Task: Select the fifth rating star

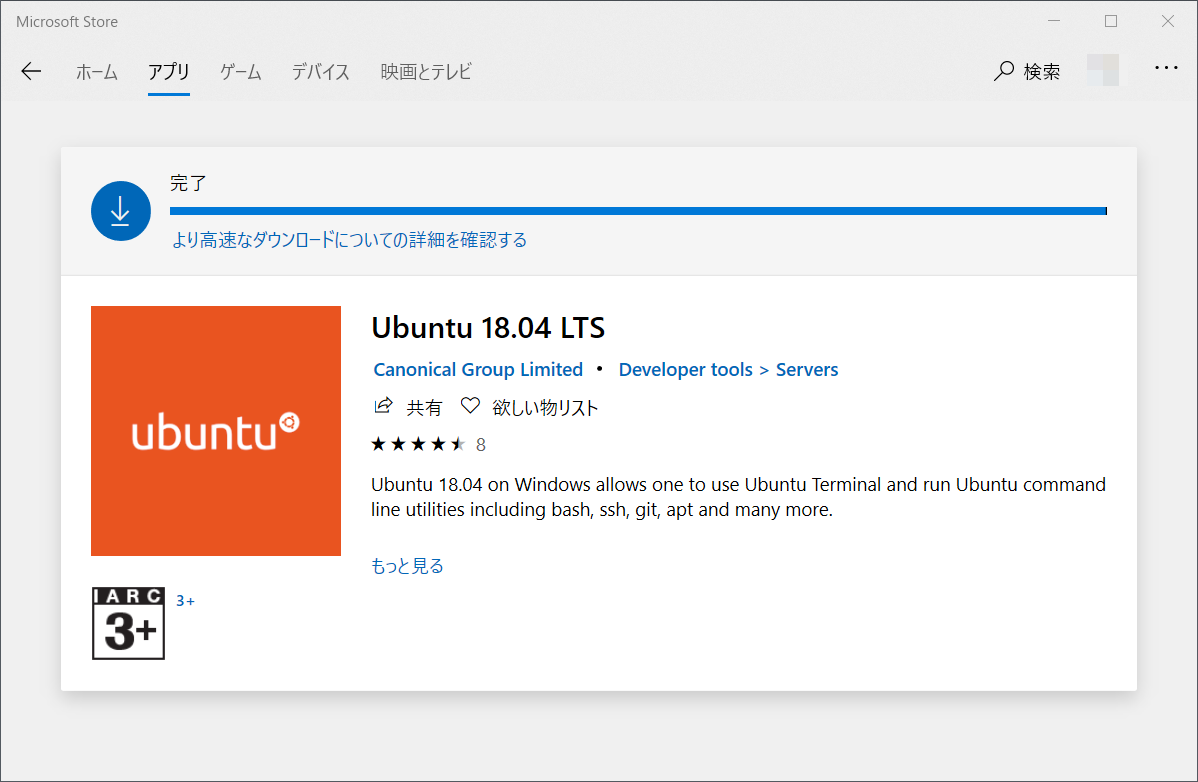Action: pos(458,443)
